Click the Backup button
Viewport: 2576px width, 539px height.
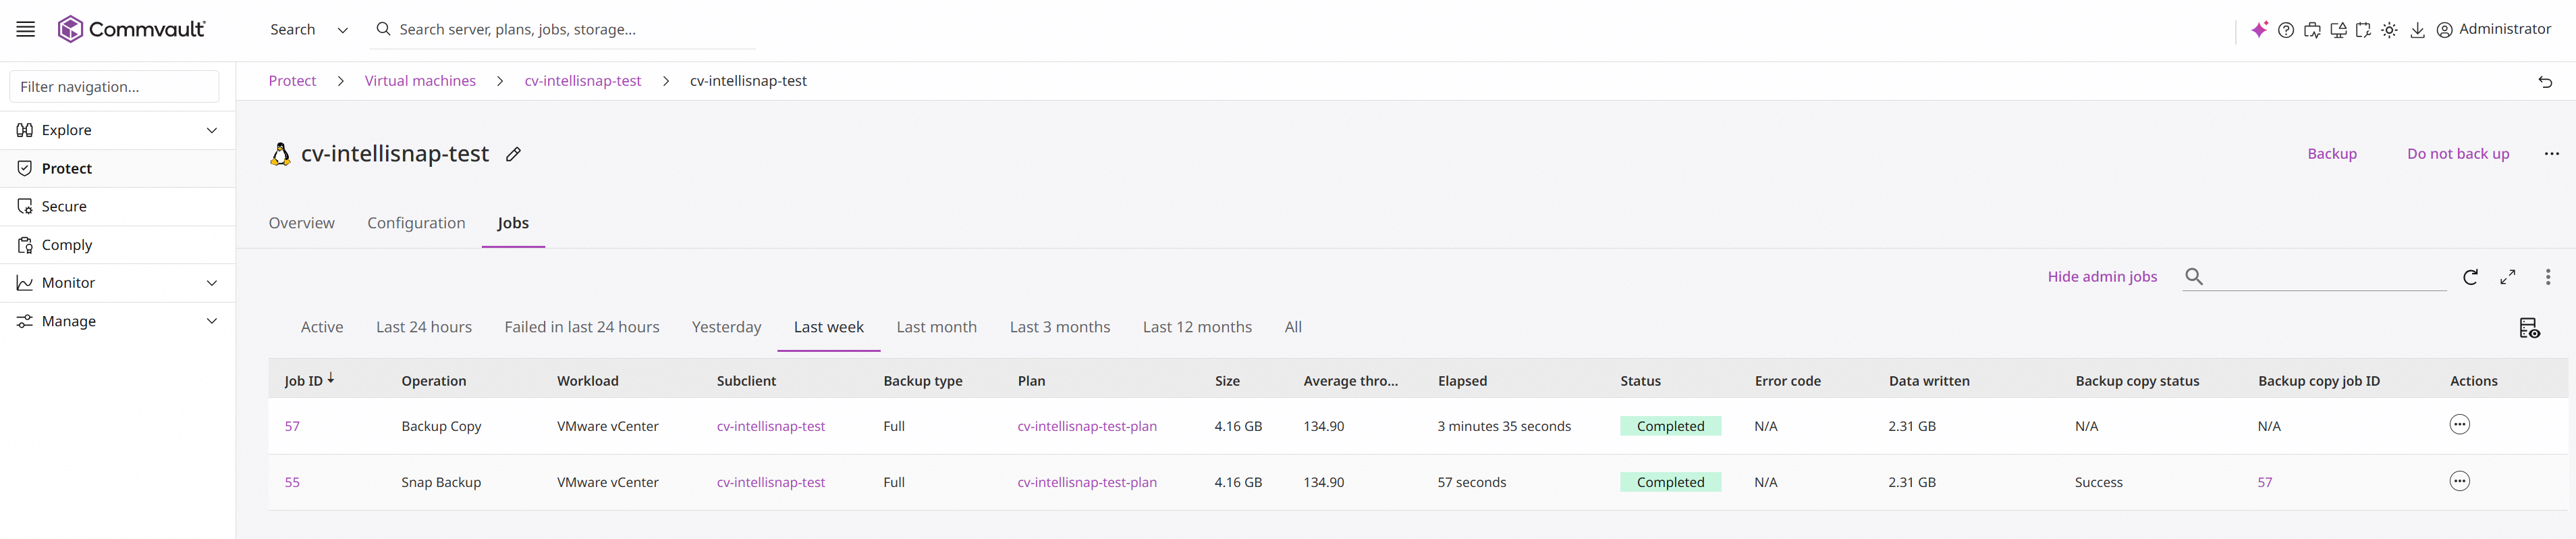click(x=2332, y=153)
